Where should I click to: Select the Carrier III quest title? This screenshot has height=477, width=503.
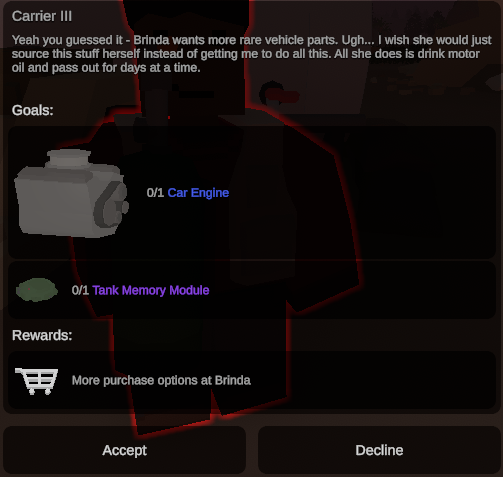click(x=42, y=16)
